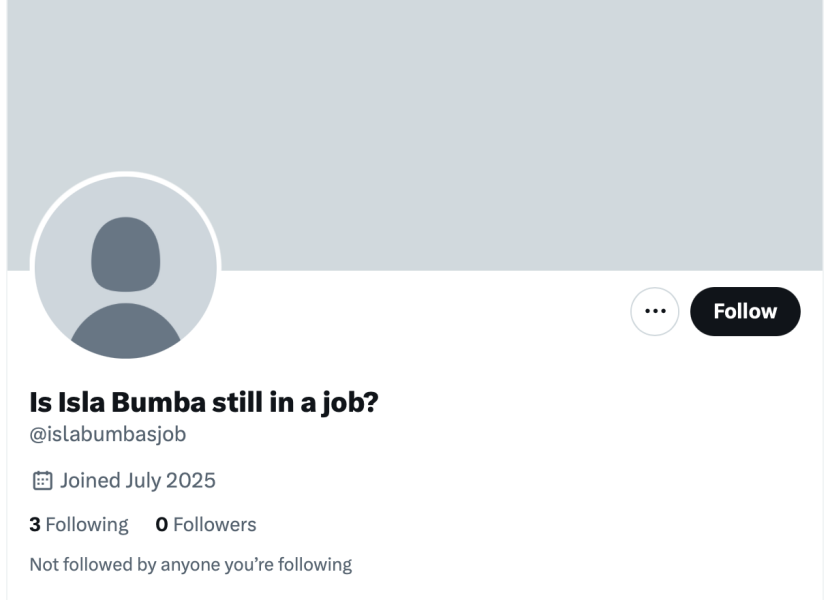The image size is (830, 600).
Task: Click the 'Joined July 2025' text
Action: click(x=137, y=481)
